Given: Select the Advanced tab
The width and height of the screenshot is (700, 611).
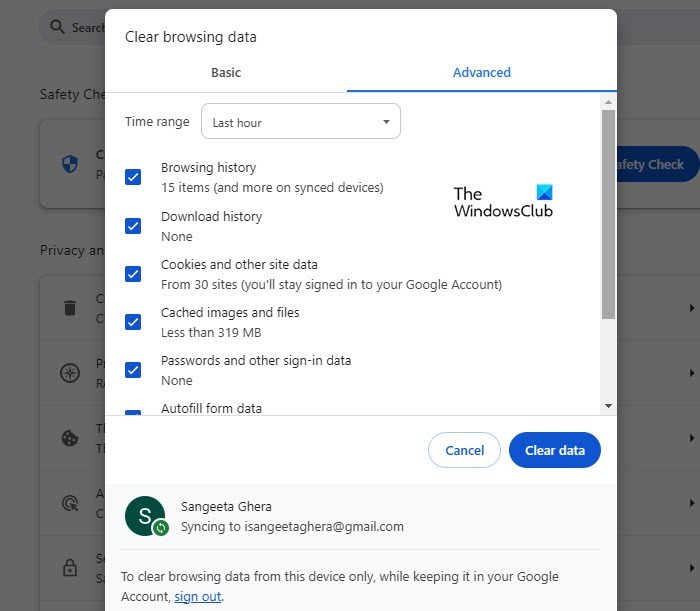Looking at the screenshot, I should [x=482, y=72].
